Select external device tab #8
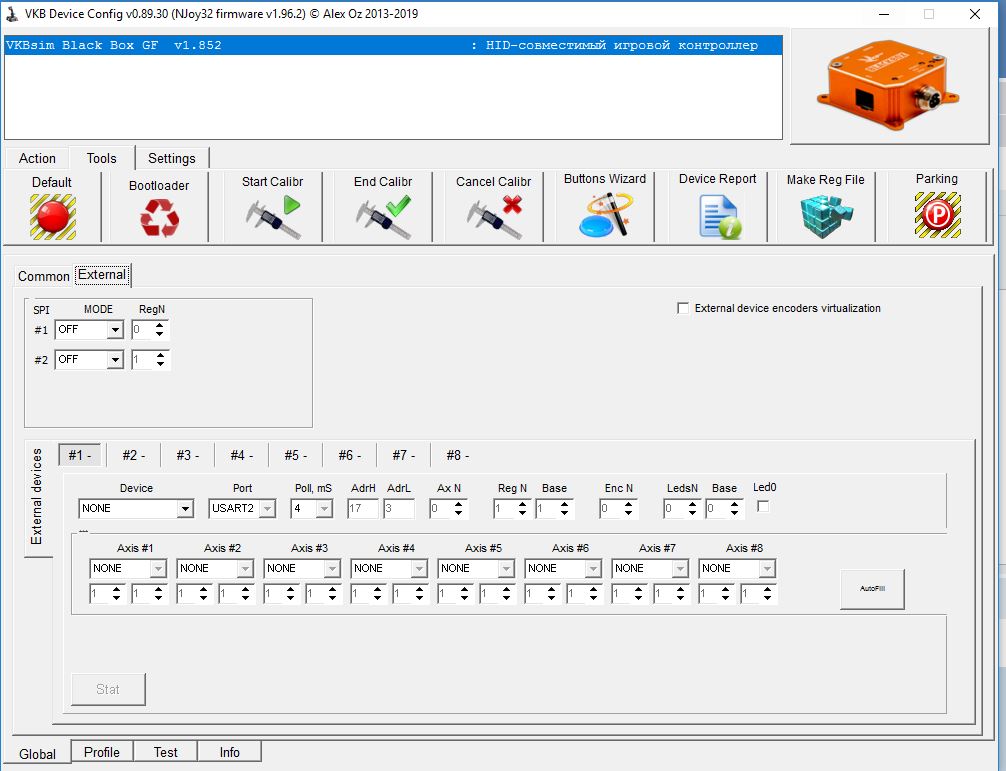Screen dimensions: 1006x771 click(457, 455)
